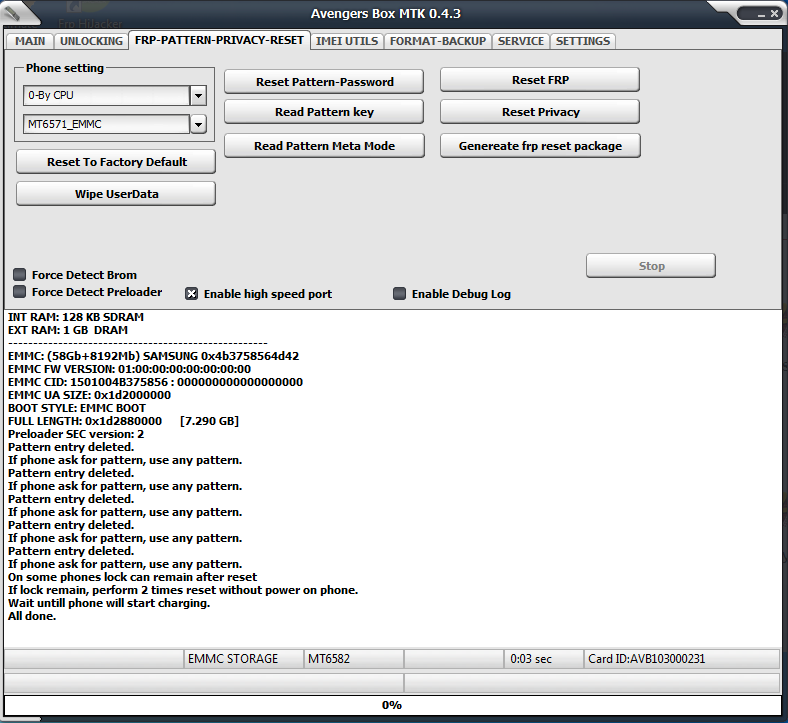Open the SERVICE tab
Screen dimensions: 788x723
coord(521,41)
